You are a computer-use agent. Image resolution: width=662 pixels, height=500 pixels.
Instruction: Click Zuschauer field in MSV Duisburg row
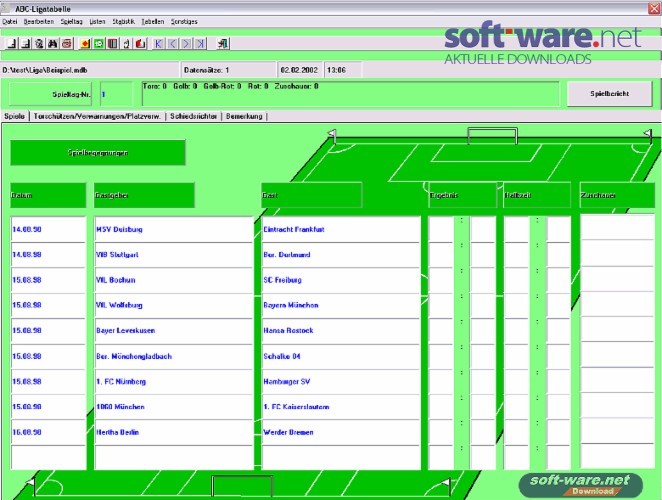[x=617, y=228]
